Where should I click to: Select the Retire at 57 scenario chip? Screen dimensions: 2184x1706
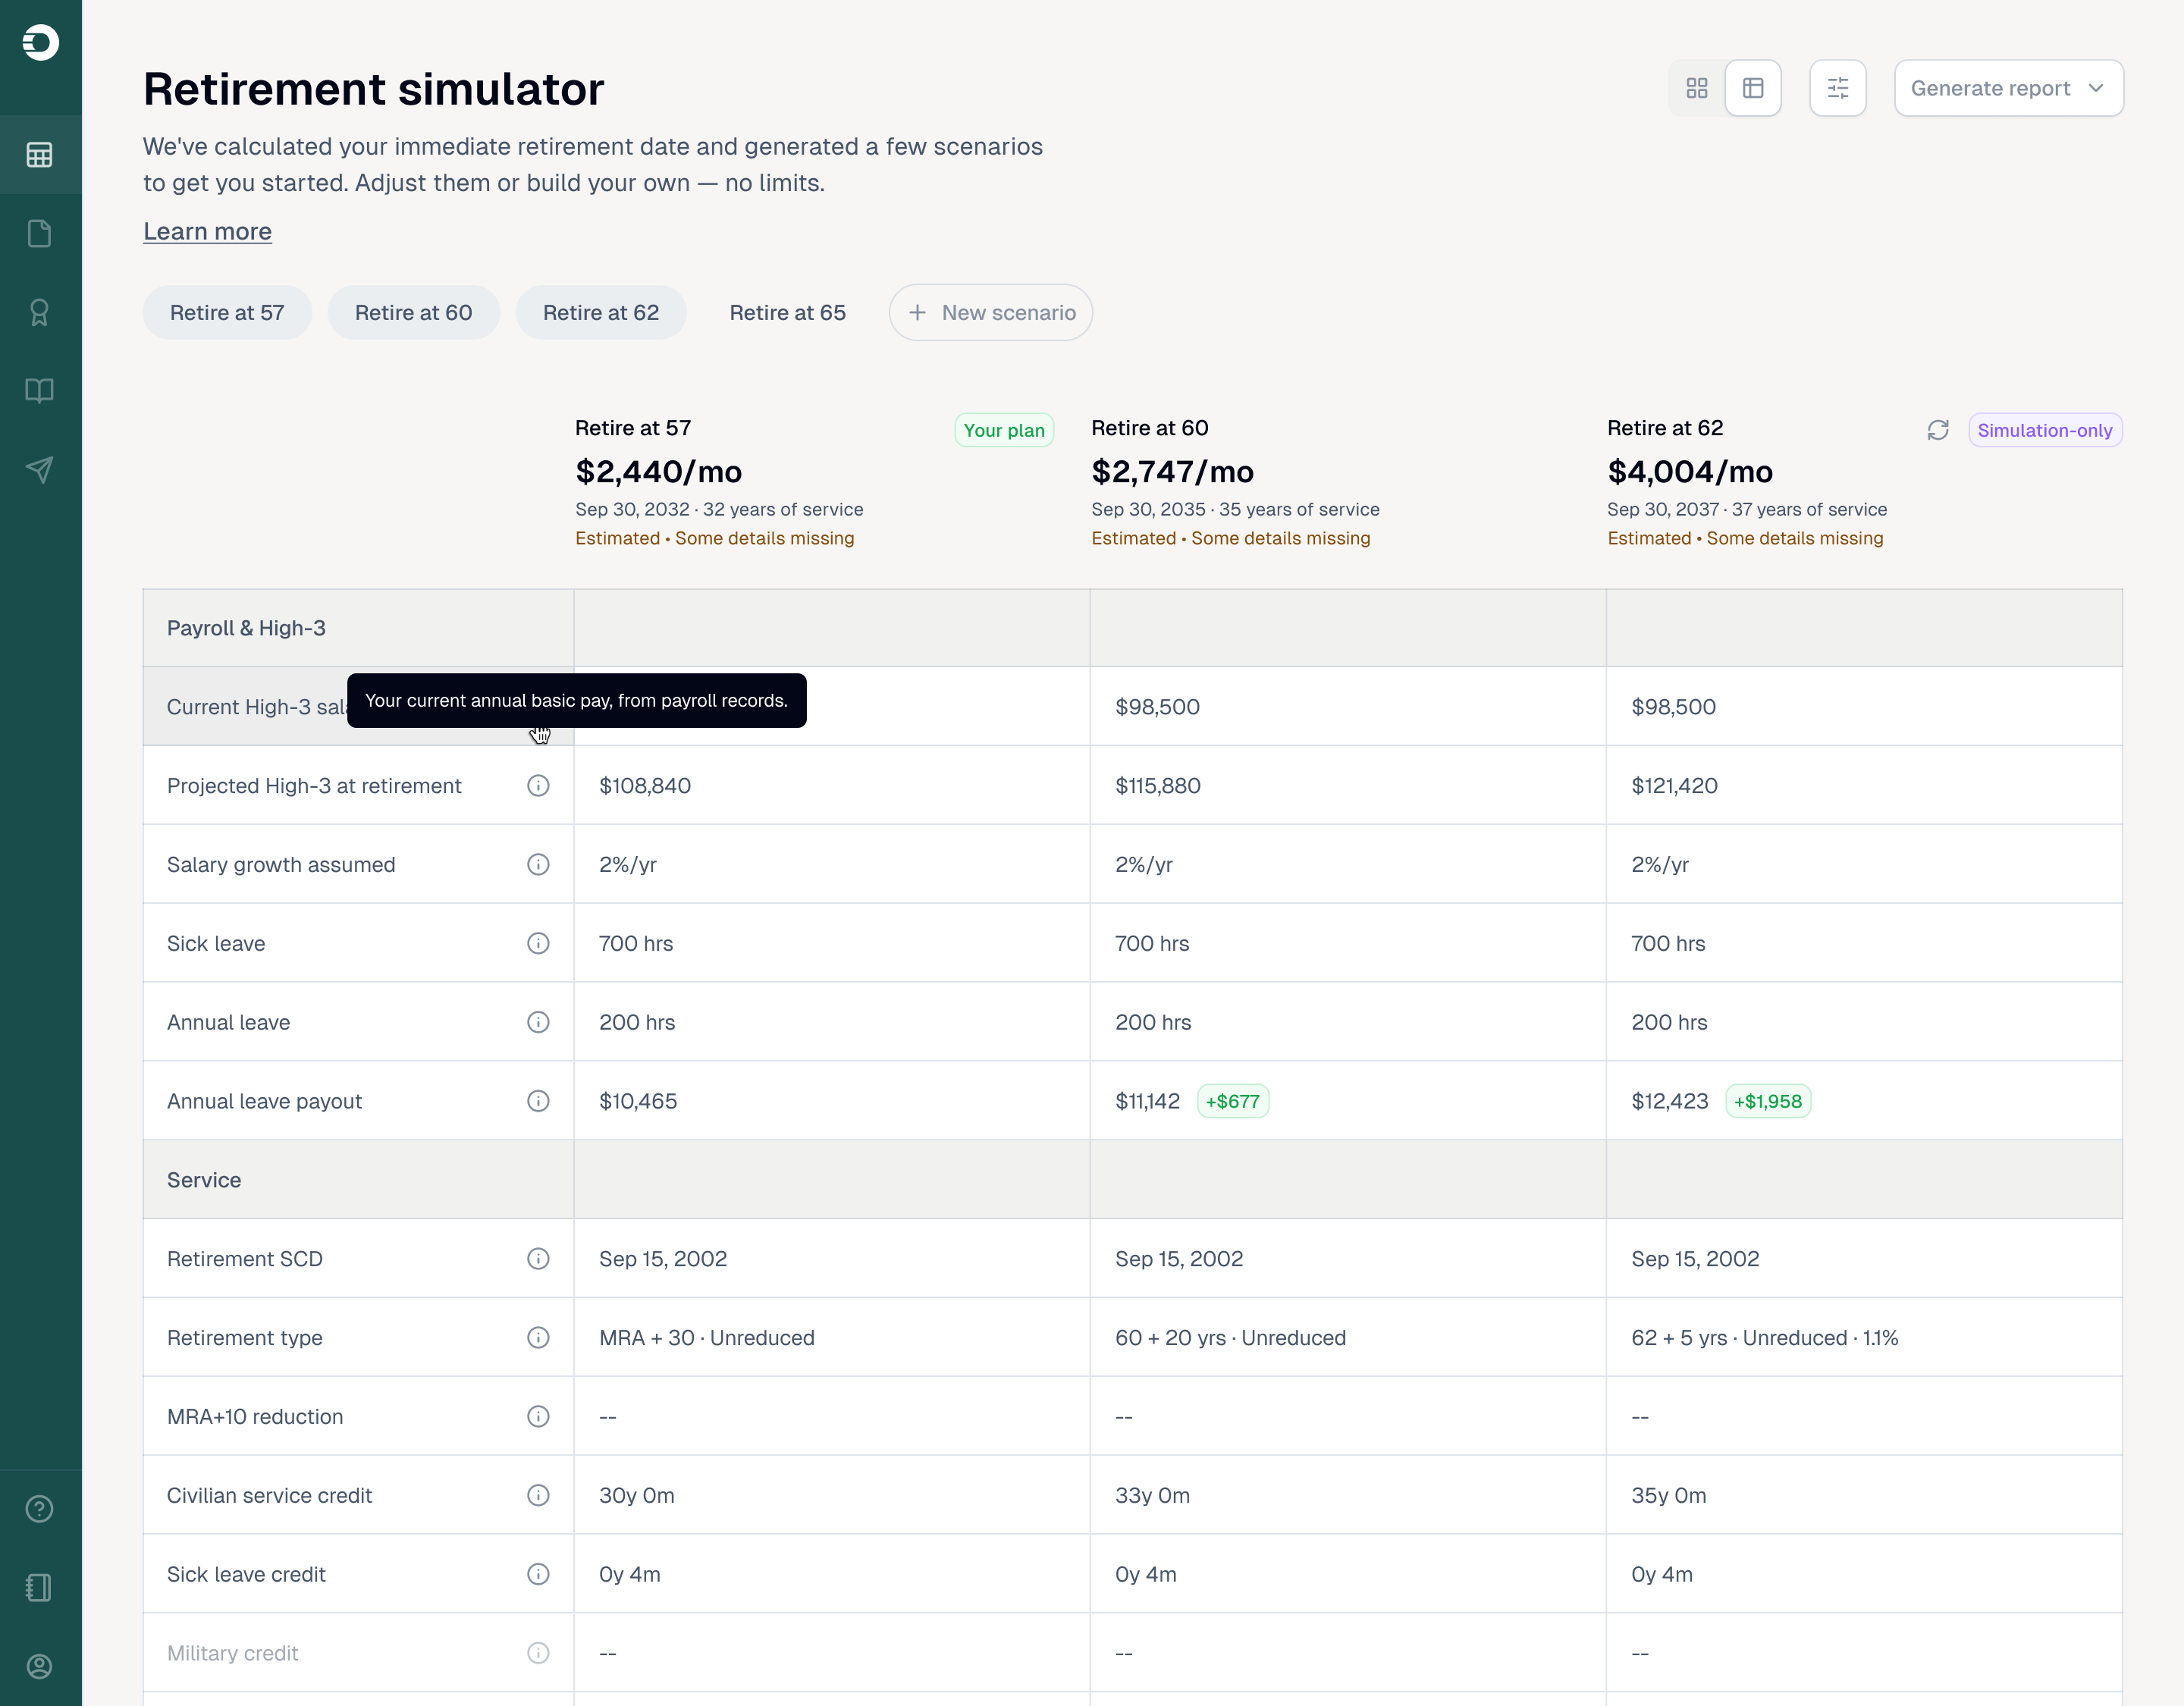[227, 312]
